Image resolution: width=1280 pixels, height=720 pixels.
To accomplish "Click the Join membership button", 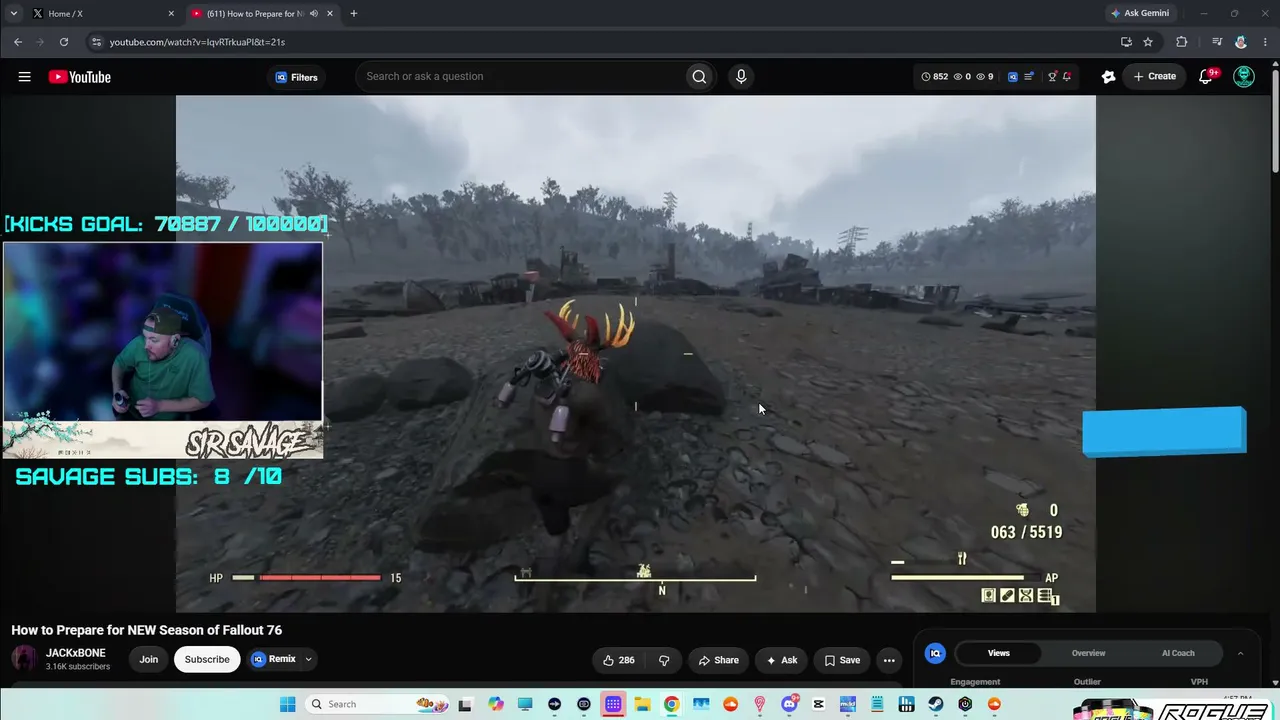I will point(149,659).
